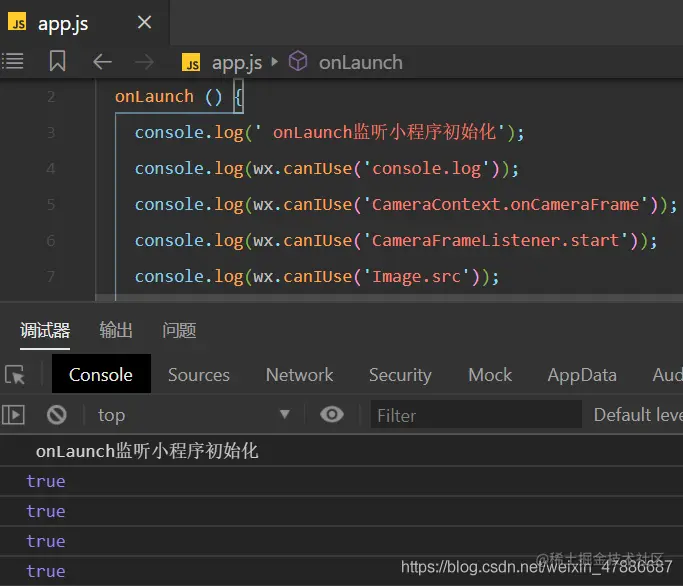Click the CameraFrameListener.start code line
Screen dimensions: 683x586
coord(396,241)
